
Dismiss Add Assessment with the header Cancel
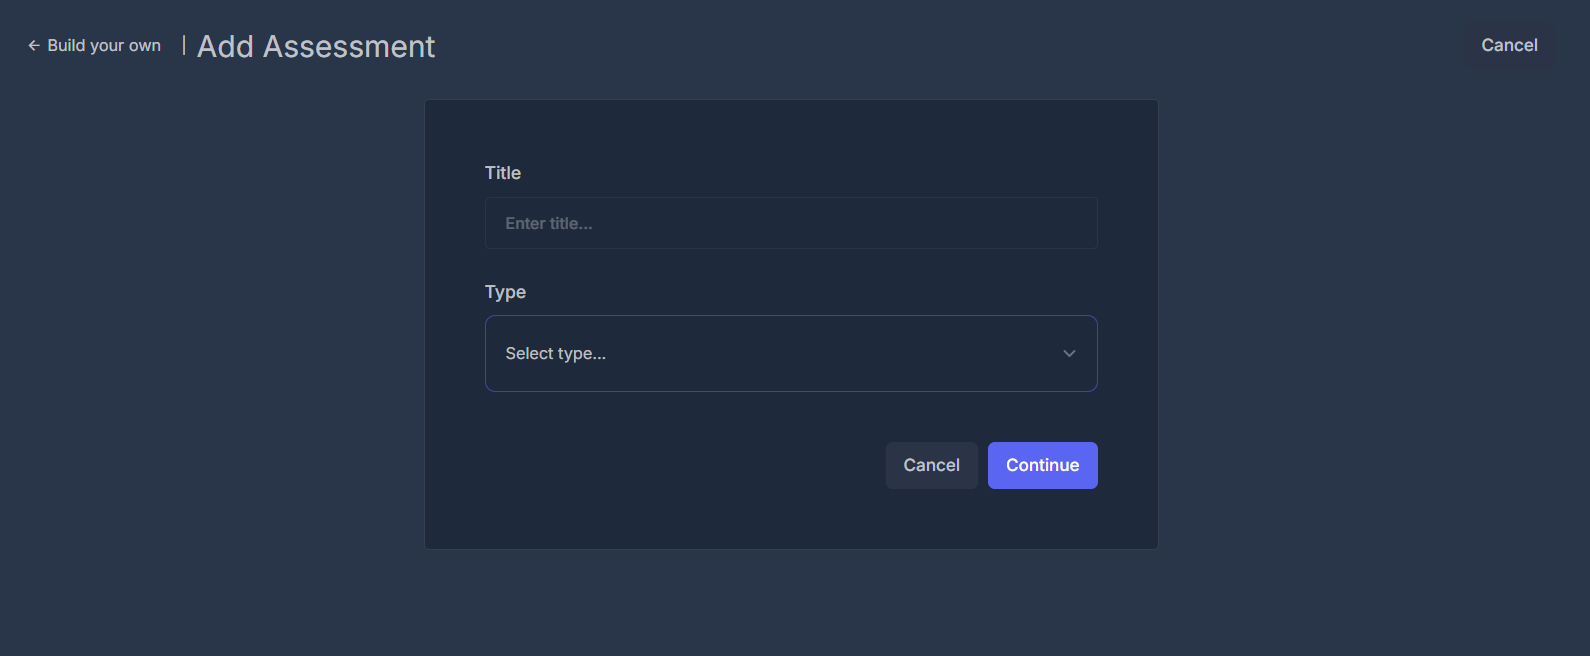pyautogui.click(x=1509, y=45)
